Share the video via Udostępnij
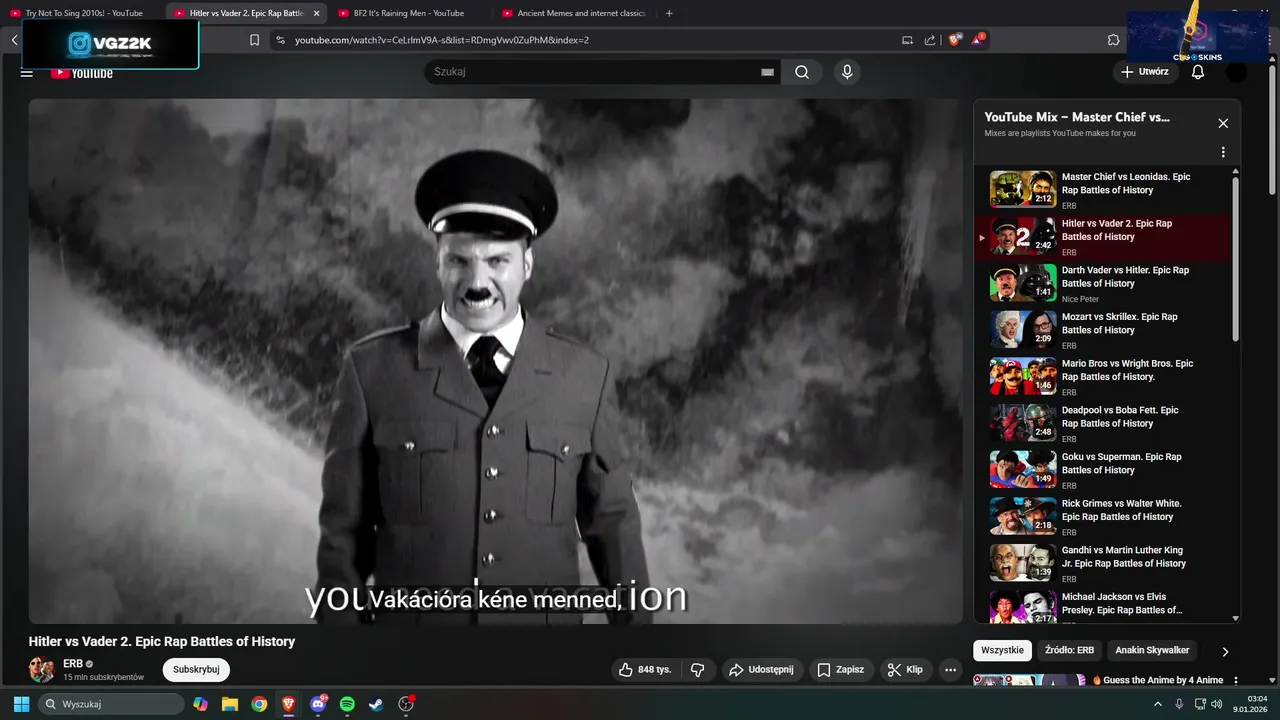The height and width of the screenshot is (720, 1280). (x=761, y=669)
